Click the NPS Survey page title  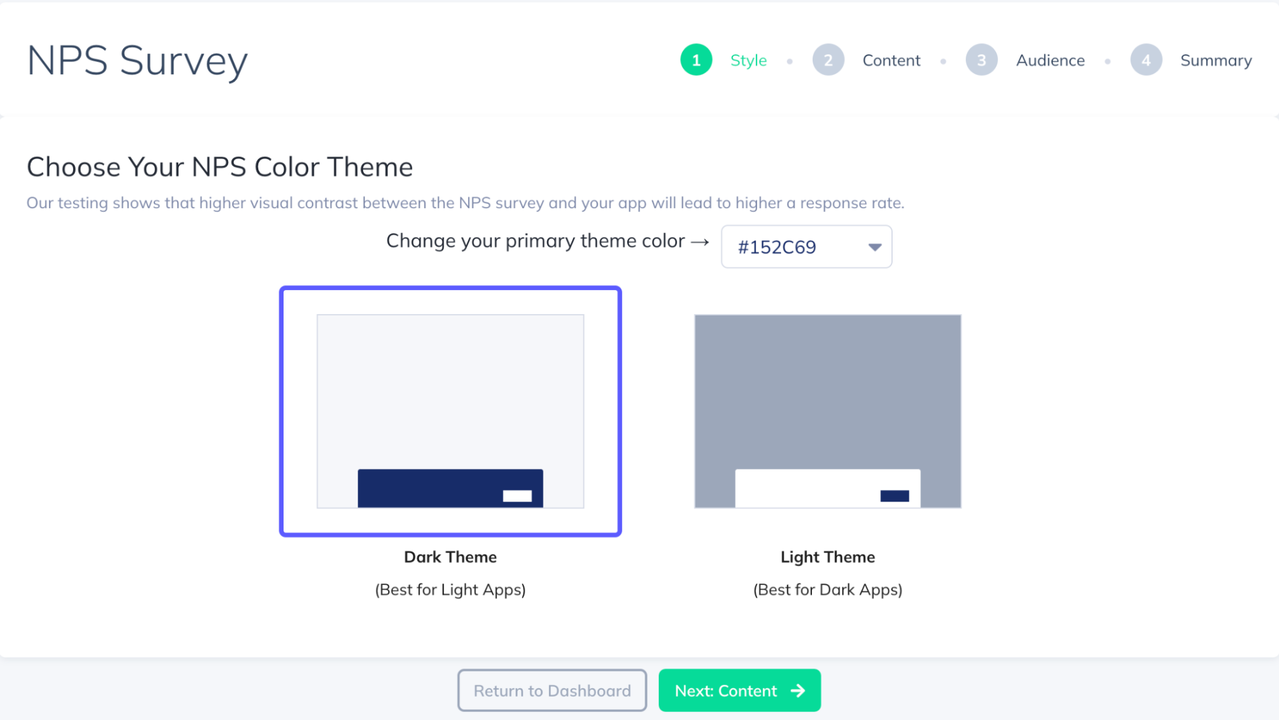[x=137, y=60]
